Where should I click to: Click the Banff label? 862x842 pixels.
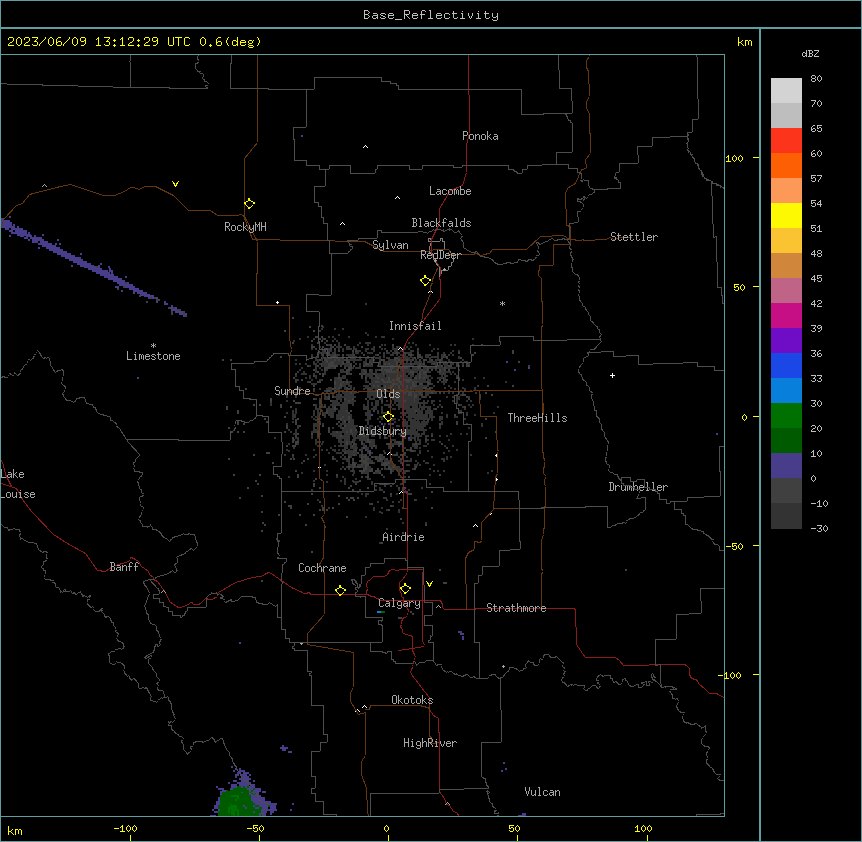coord(124,567)
